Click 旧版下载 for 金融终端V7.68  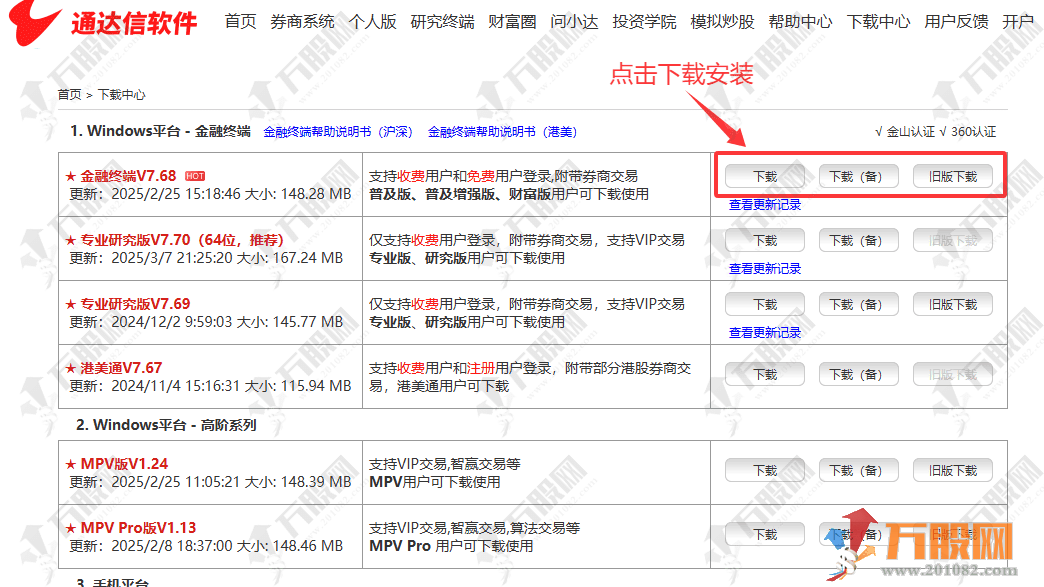coord(953,176)
